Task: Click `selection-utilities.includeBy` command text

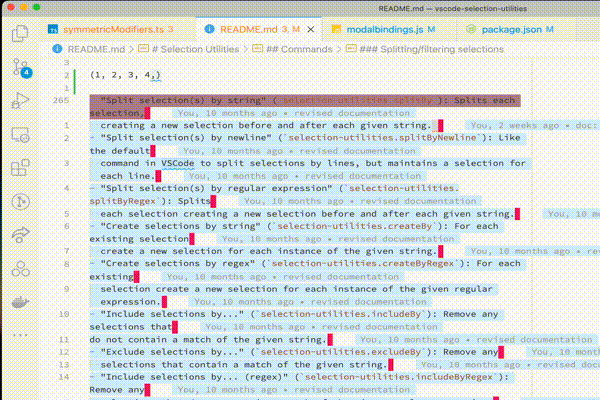Action: point(341,314)
